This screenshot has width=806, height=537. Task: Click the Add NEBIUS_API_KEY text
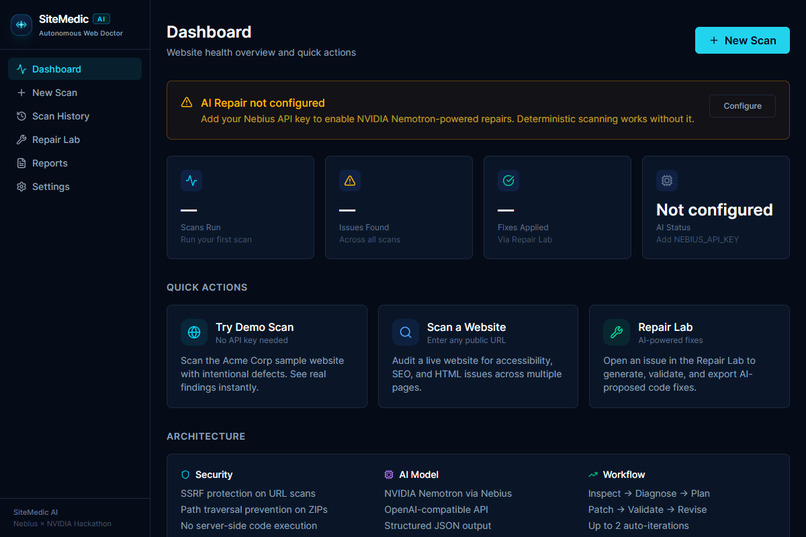point(697,239)
